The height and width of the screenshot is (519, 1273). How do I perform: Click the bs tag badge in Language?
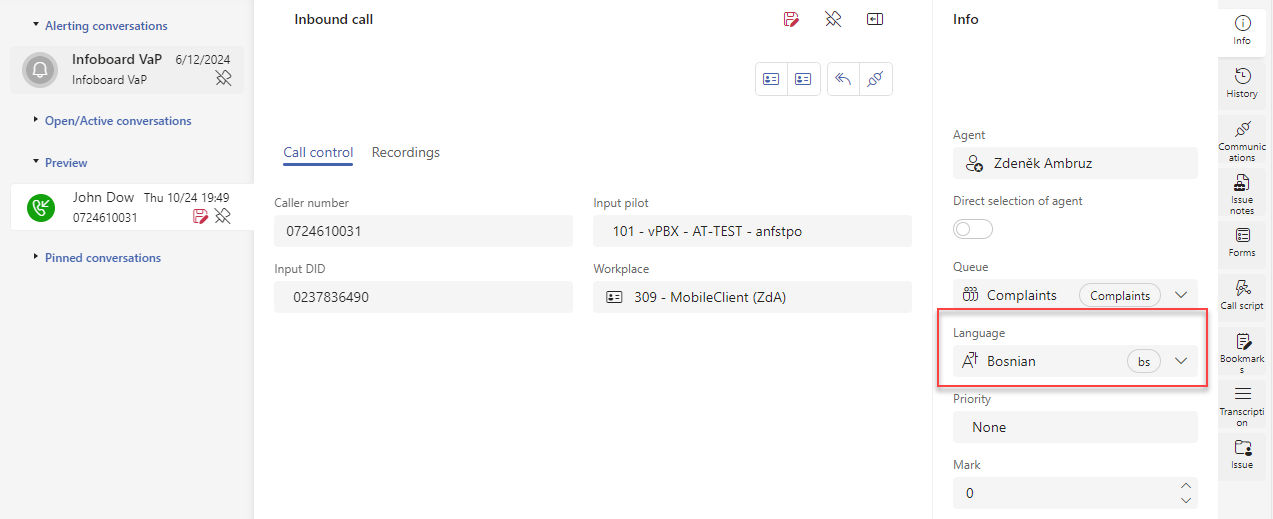pos(1144,361)
